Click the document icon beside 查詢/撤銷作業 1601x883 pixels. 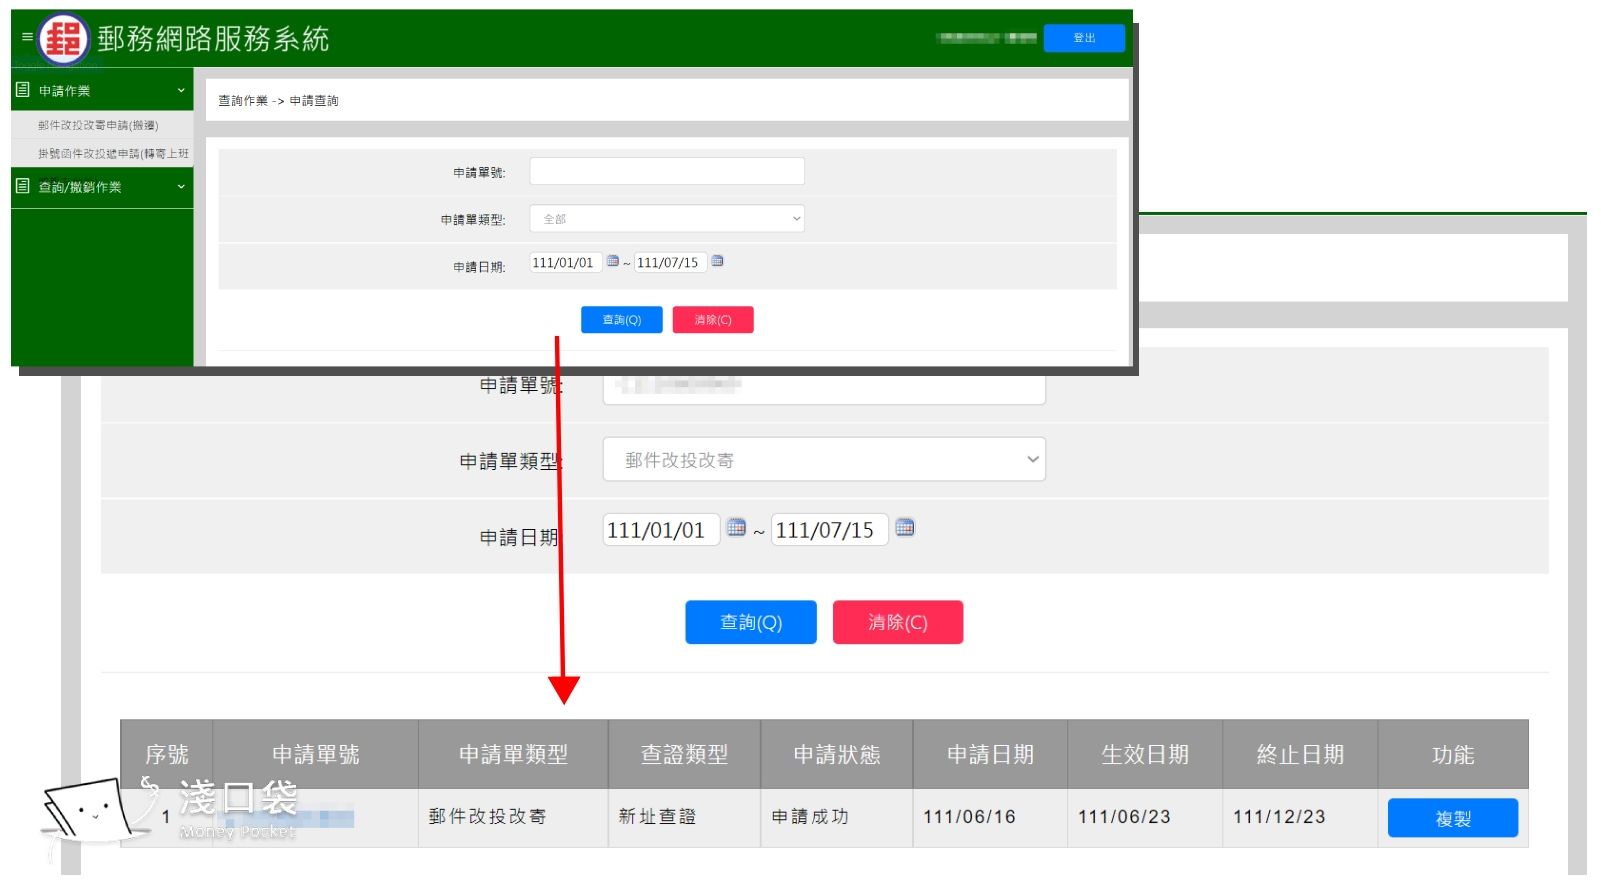pyautogui.click(x=23, y=186)
